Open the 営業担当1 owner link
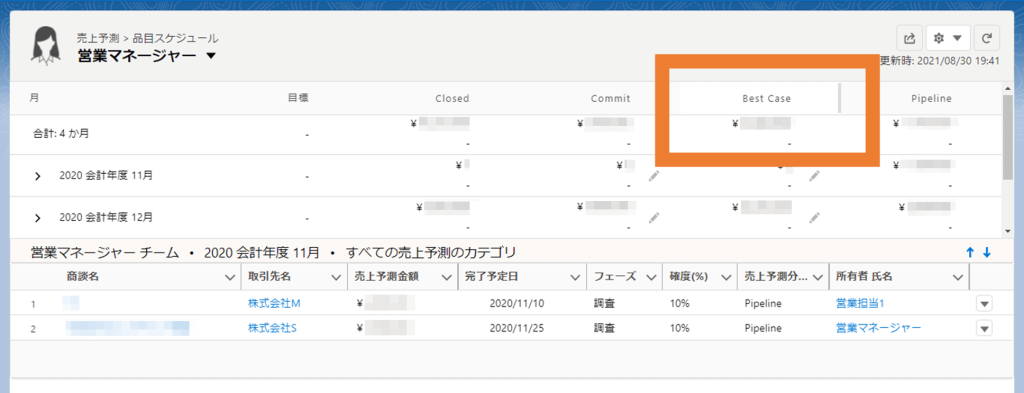Viewport: 1024px width, 393px height. coord(860,304)
